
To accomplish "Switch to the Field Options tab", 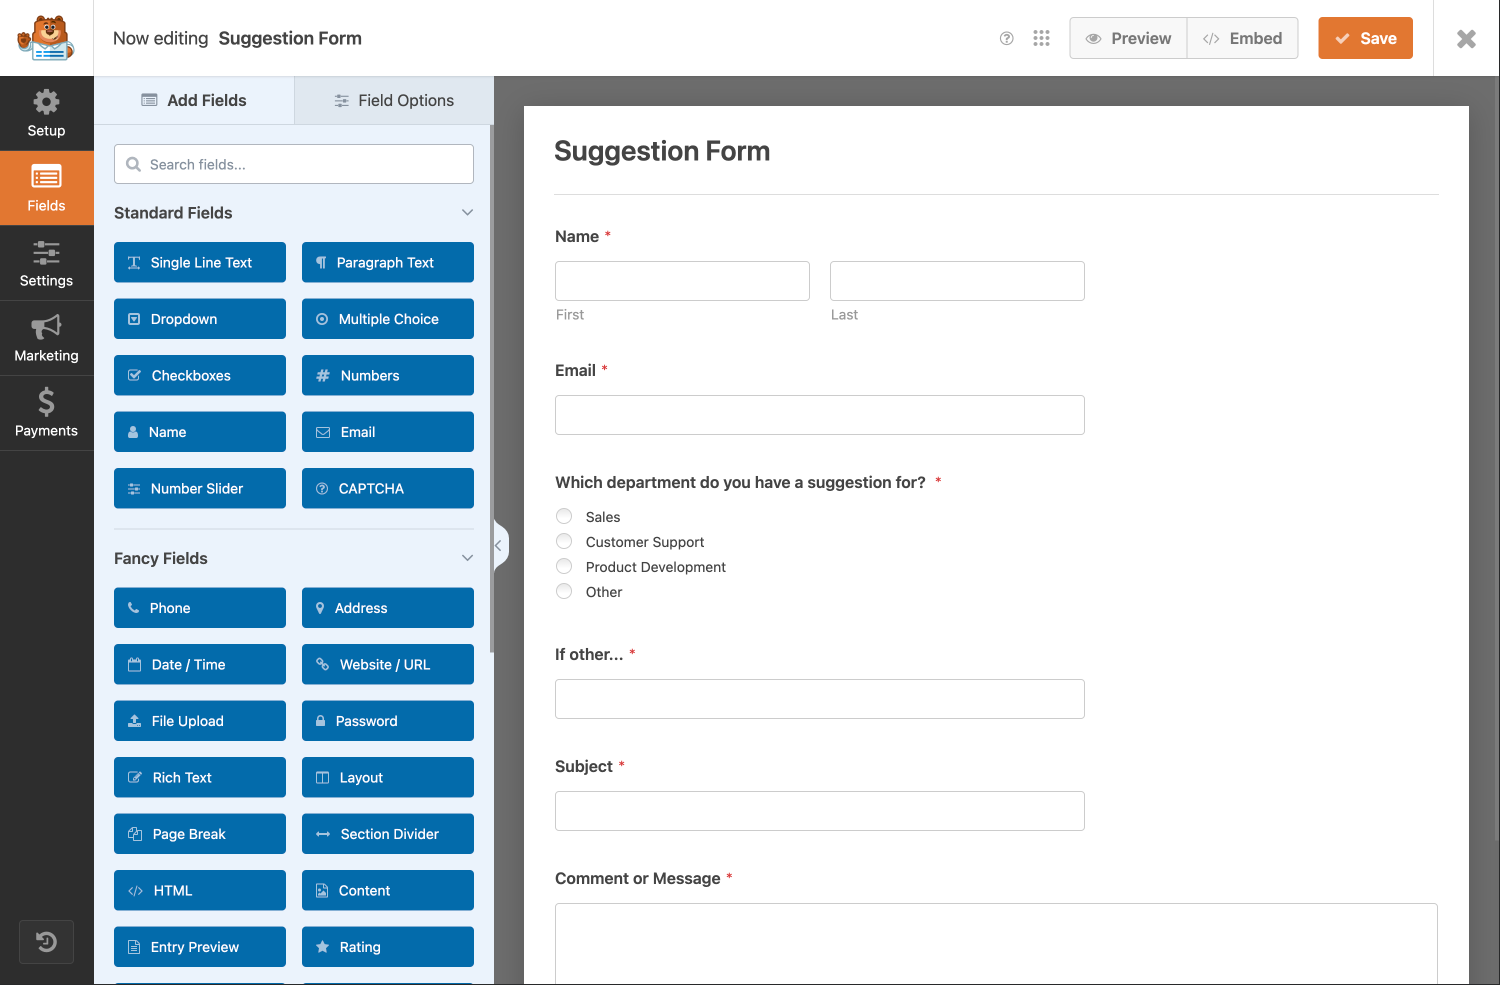I will coord(394,100).
